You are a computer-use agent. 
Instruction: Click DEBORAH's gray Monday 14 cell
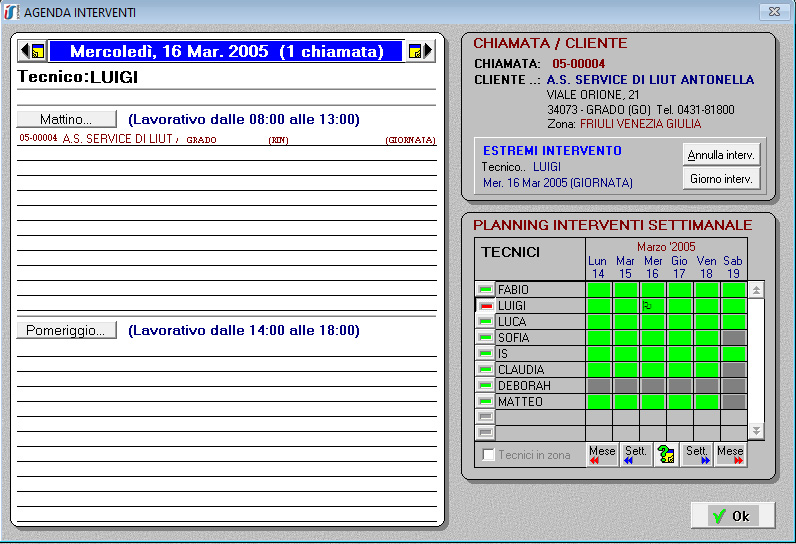pos(598,386)
